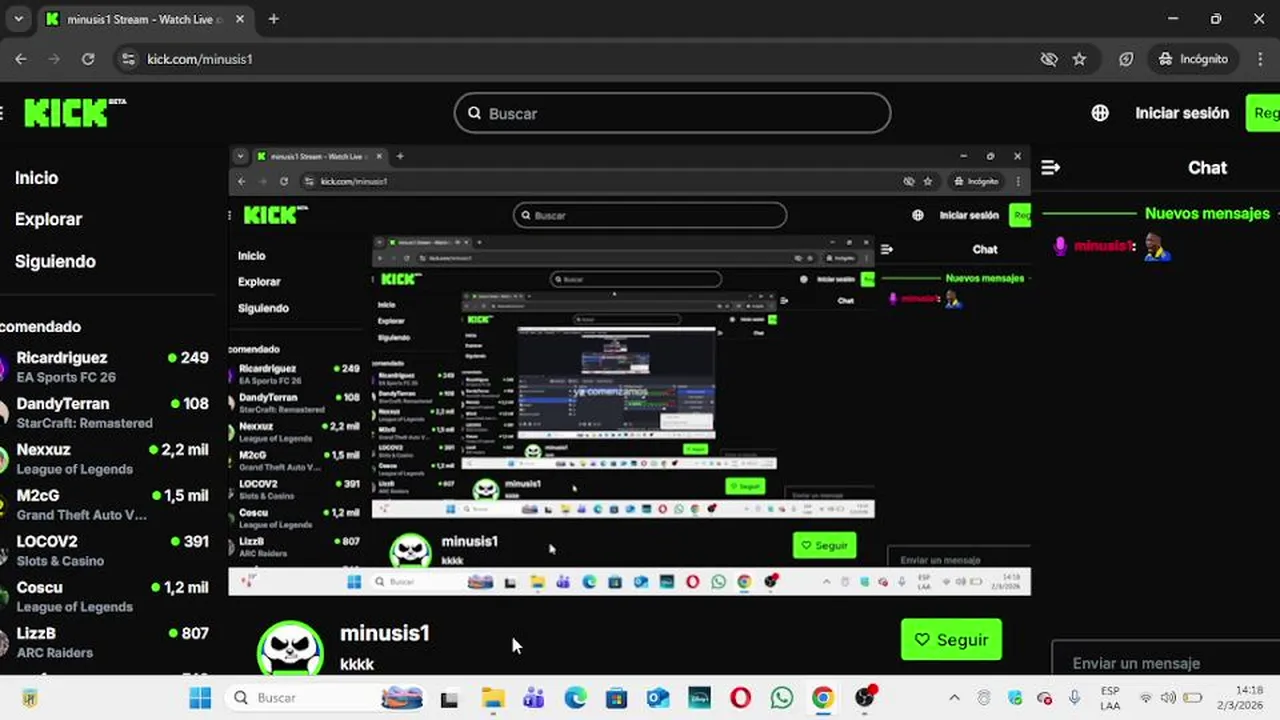The height and width of the screenshot is (720, 1280).
Task: Go back with the browser back arrow
Action: pyautogui.click(x=21, y=59)
